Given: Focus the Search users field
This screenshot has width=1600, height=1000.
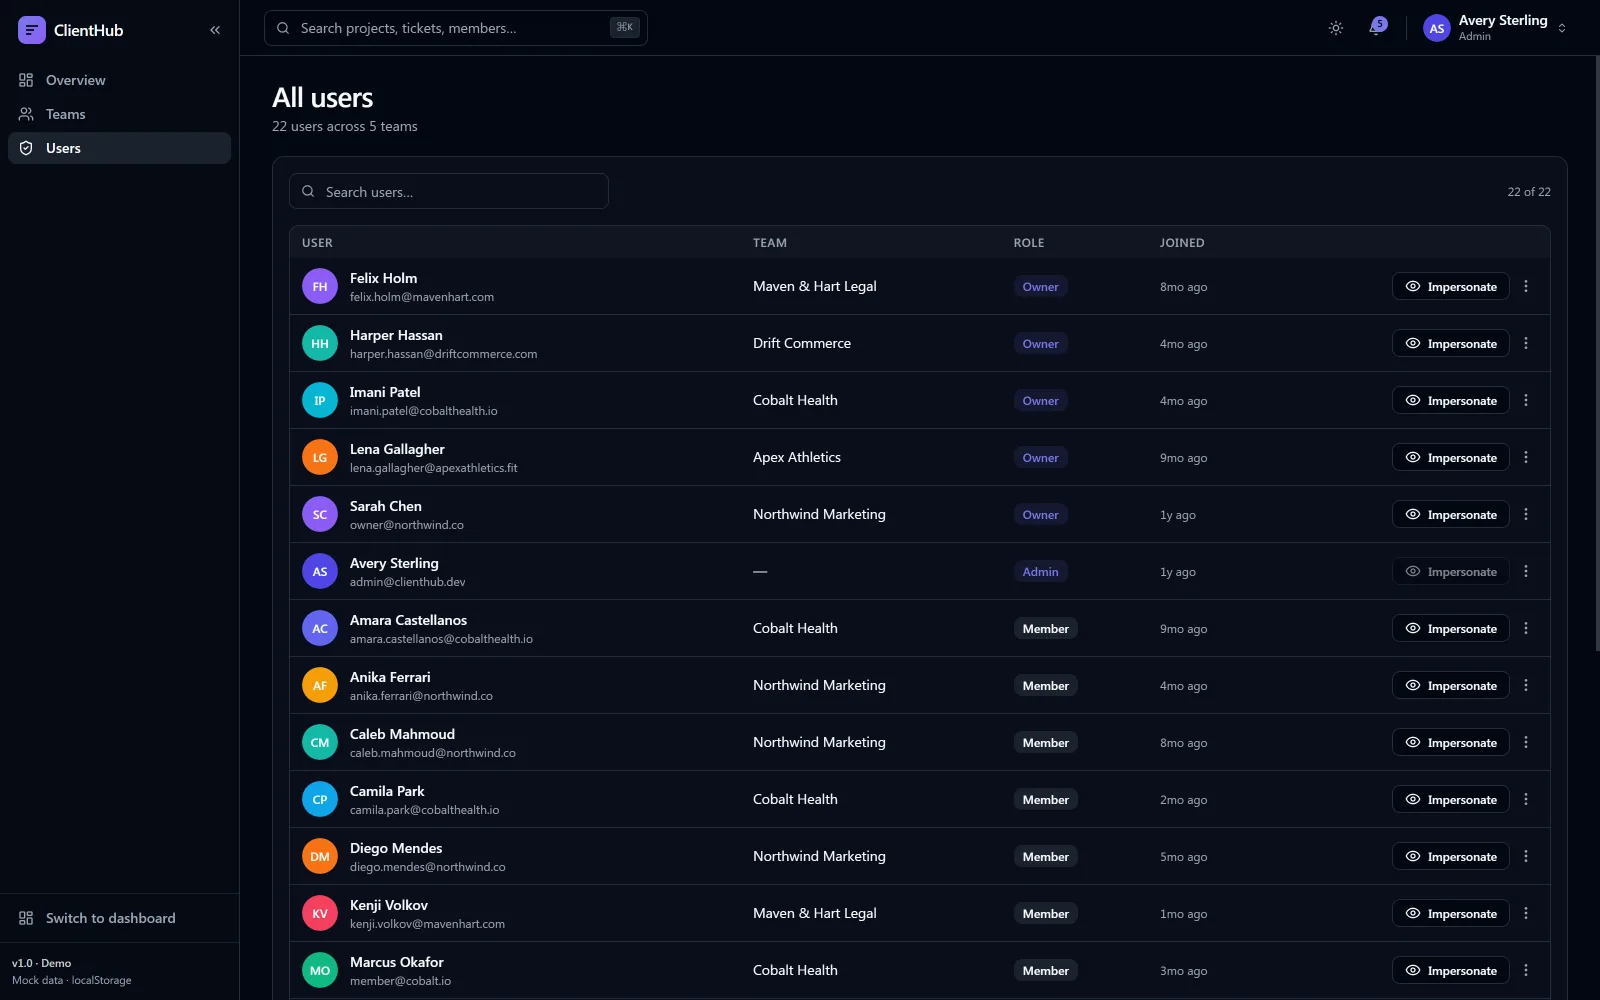Looking at the screenshot, I should click(449, 191).
